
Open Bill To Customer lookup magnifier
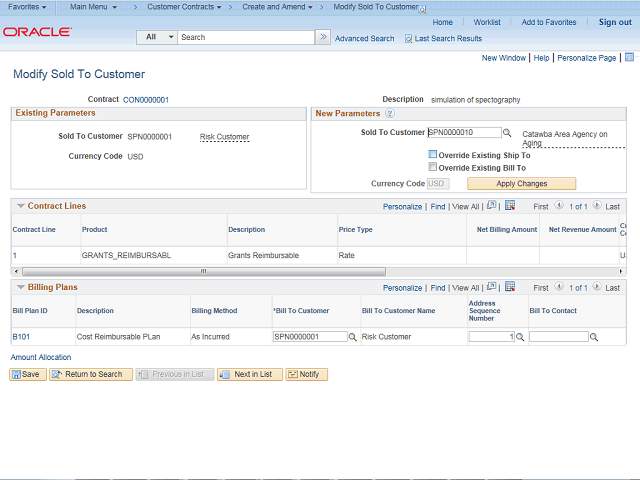353,337
